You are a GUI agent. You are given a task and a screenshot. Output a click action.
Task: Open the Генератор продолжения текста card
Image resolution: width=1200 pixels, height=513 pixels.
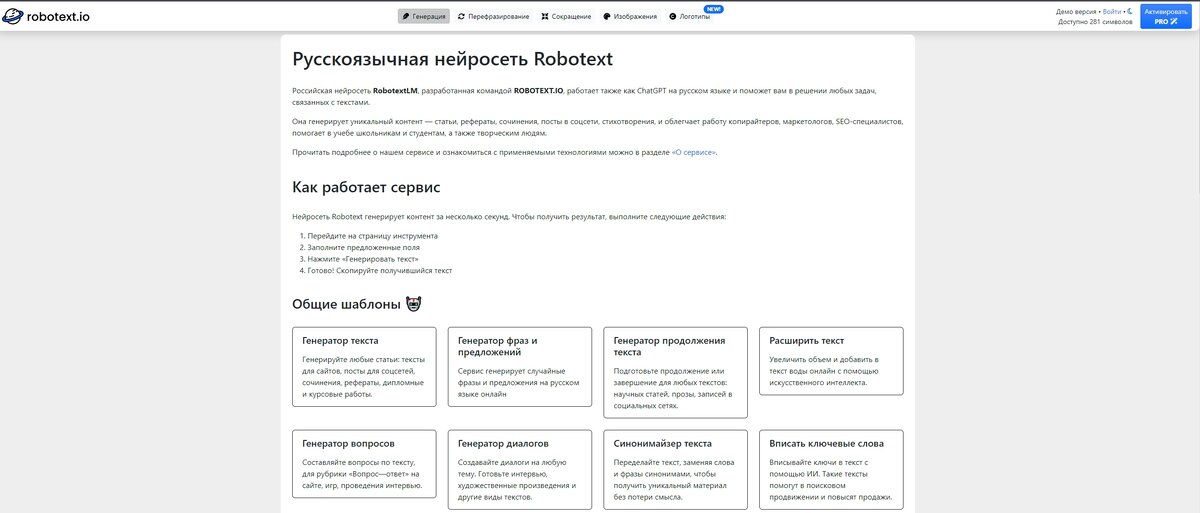click(x=676, y=373)
